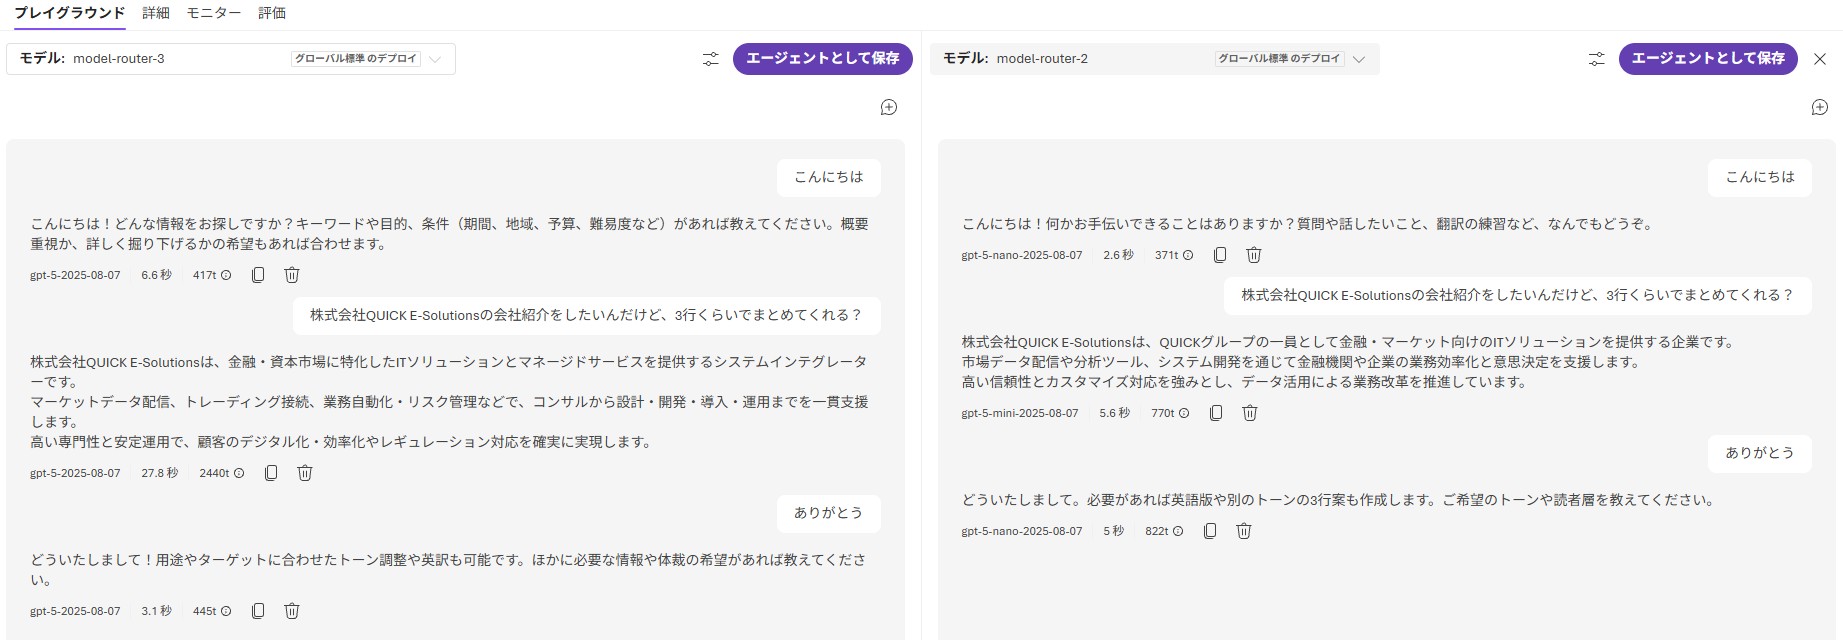Delete the gpt-5-mini response with 770t
The width and height of the screenshot is (1843, 640).
click(1250, 413)
